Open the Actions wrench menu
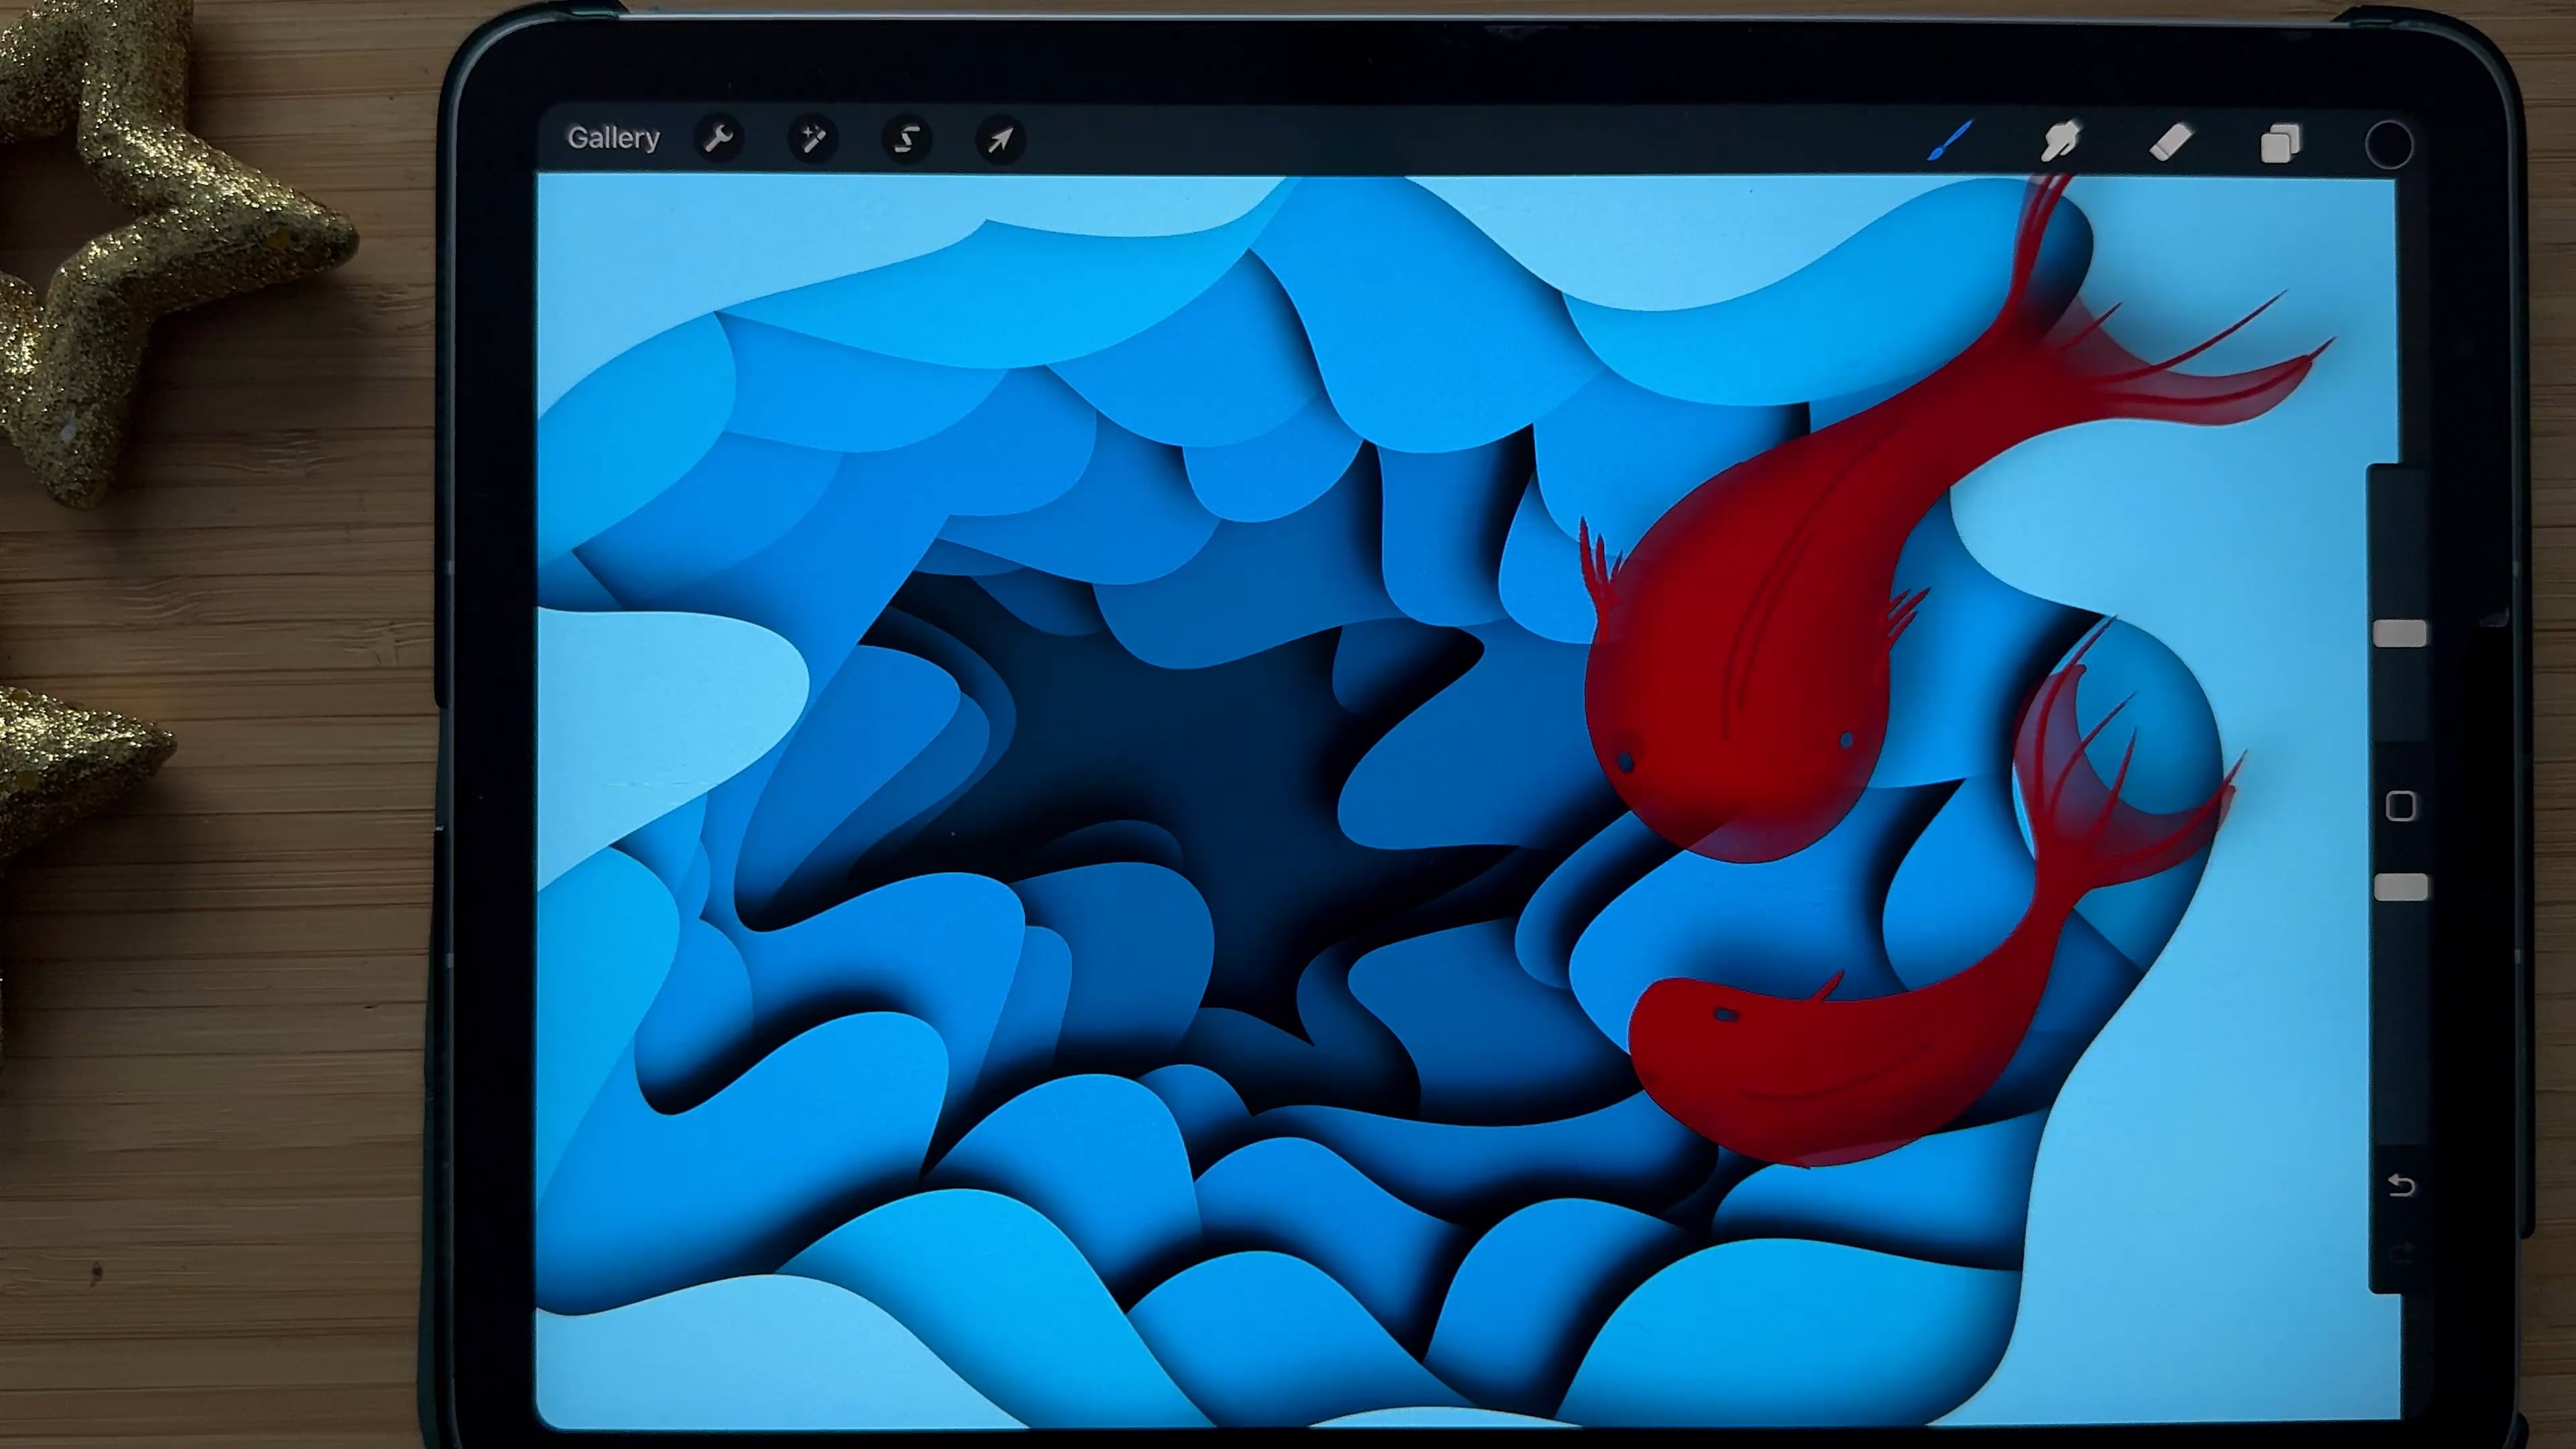The width and height of the screenshot is (2576, 1449). (719, 139)
